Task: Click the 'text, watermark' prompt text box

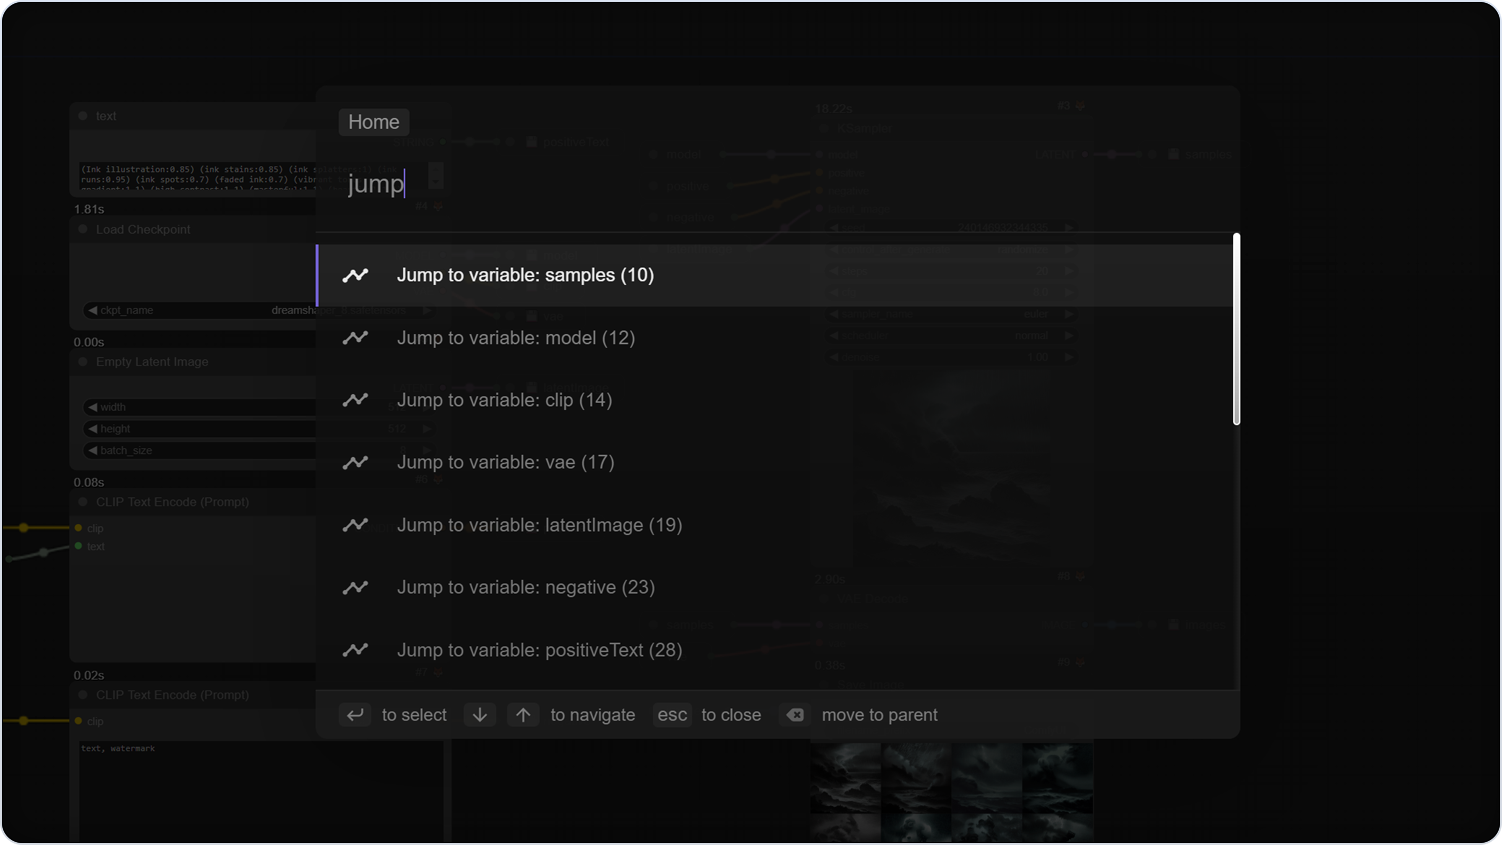Action: point(260,790)
